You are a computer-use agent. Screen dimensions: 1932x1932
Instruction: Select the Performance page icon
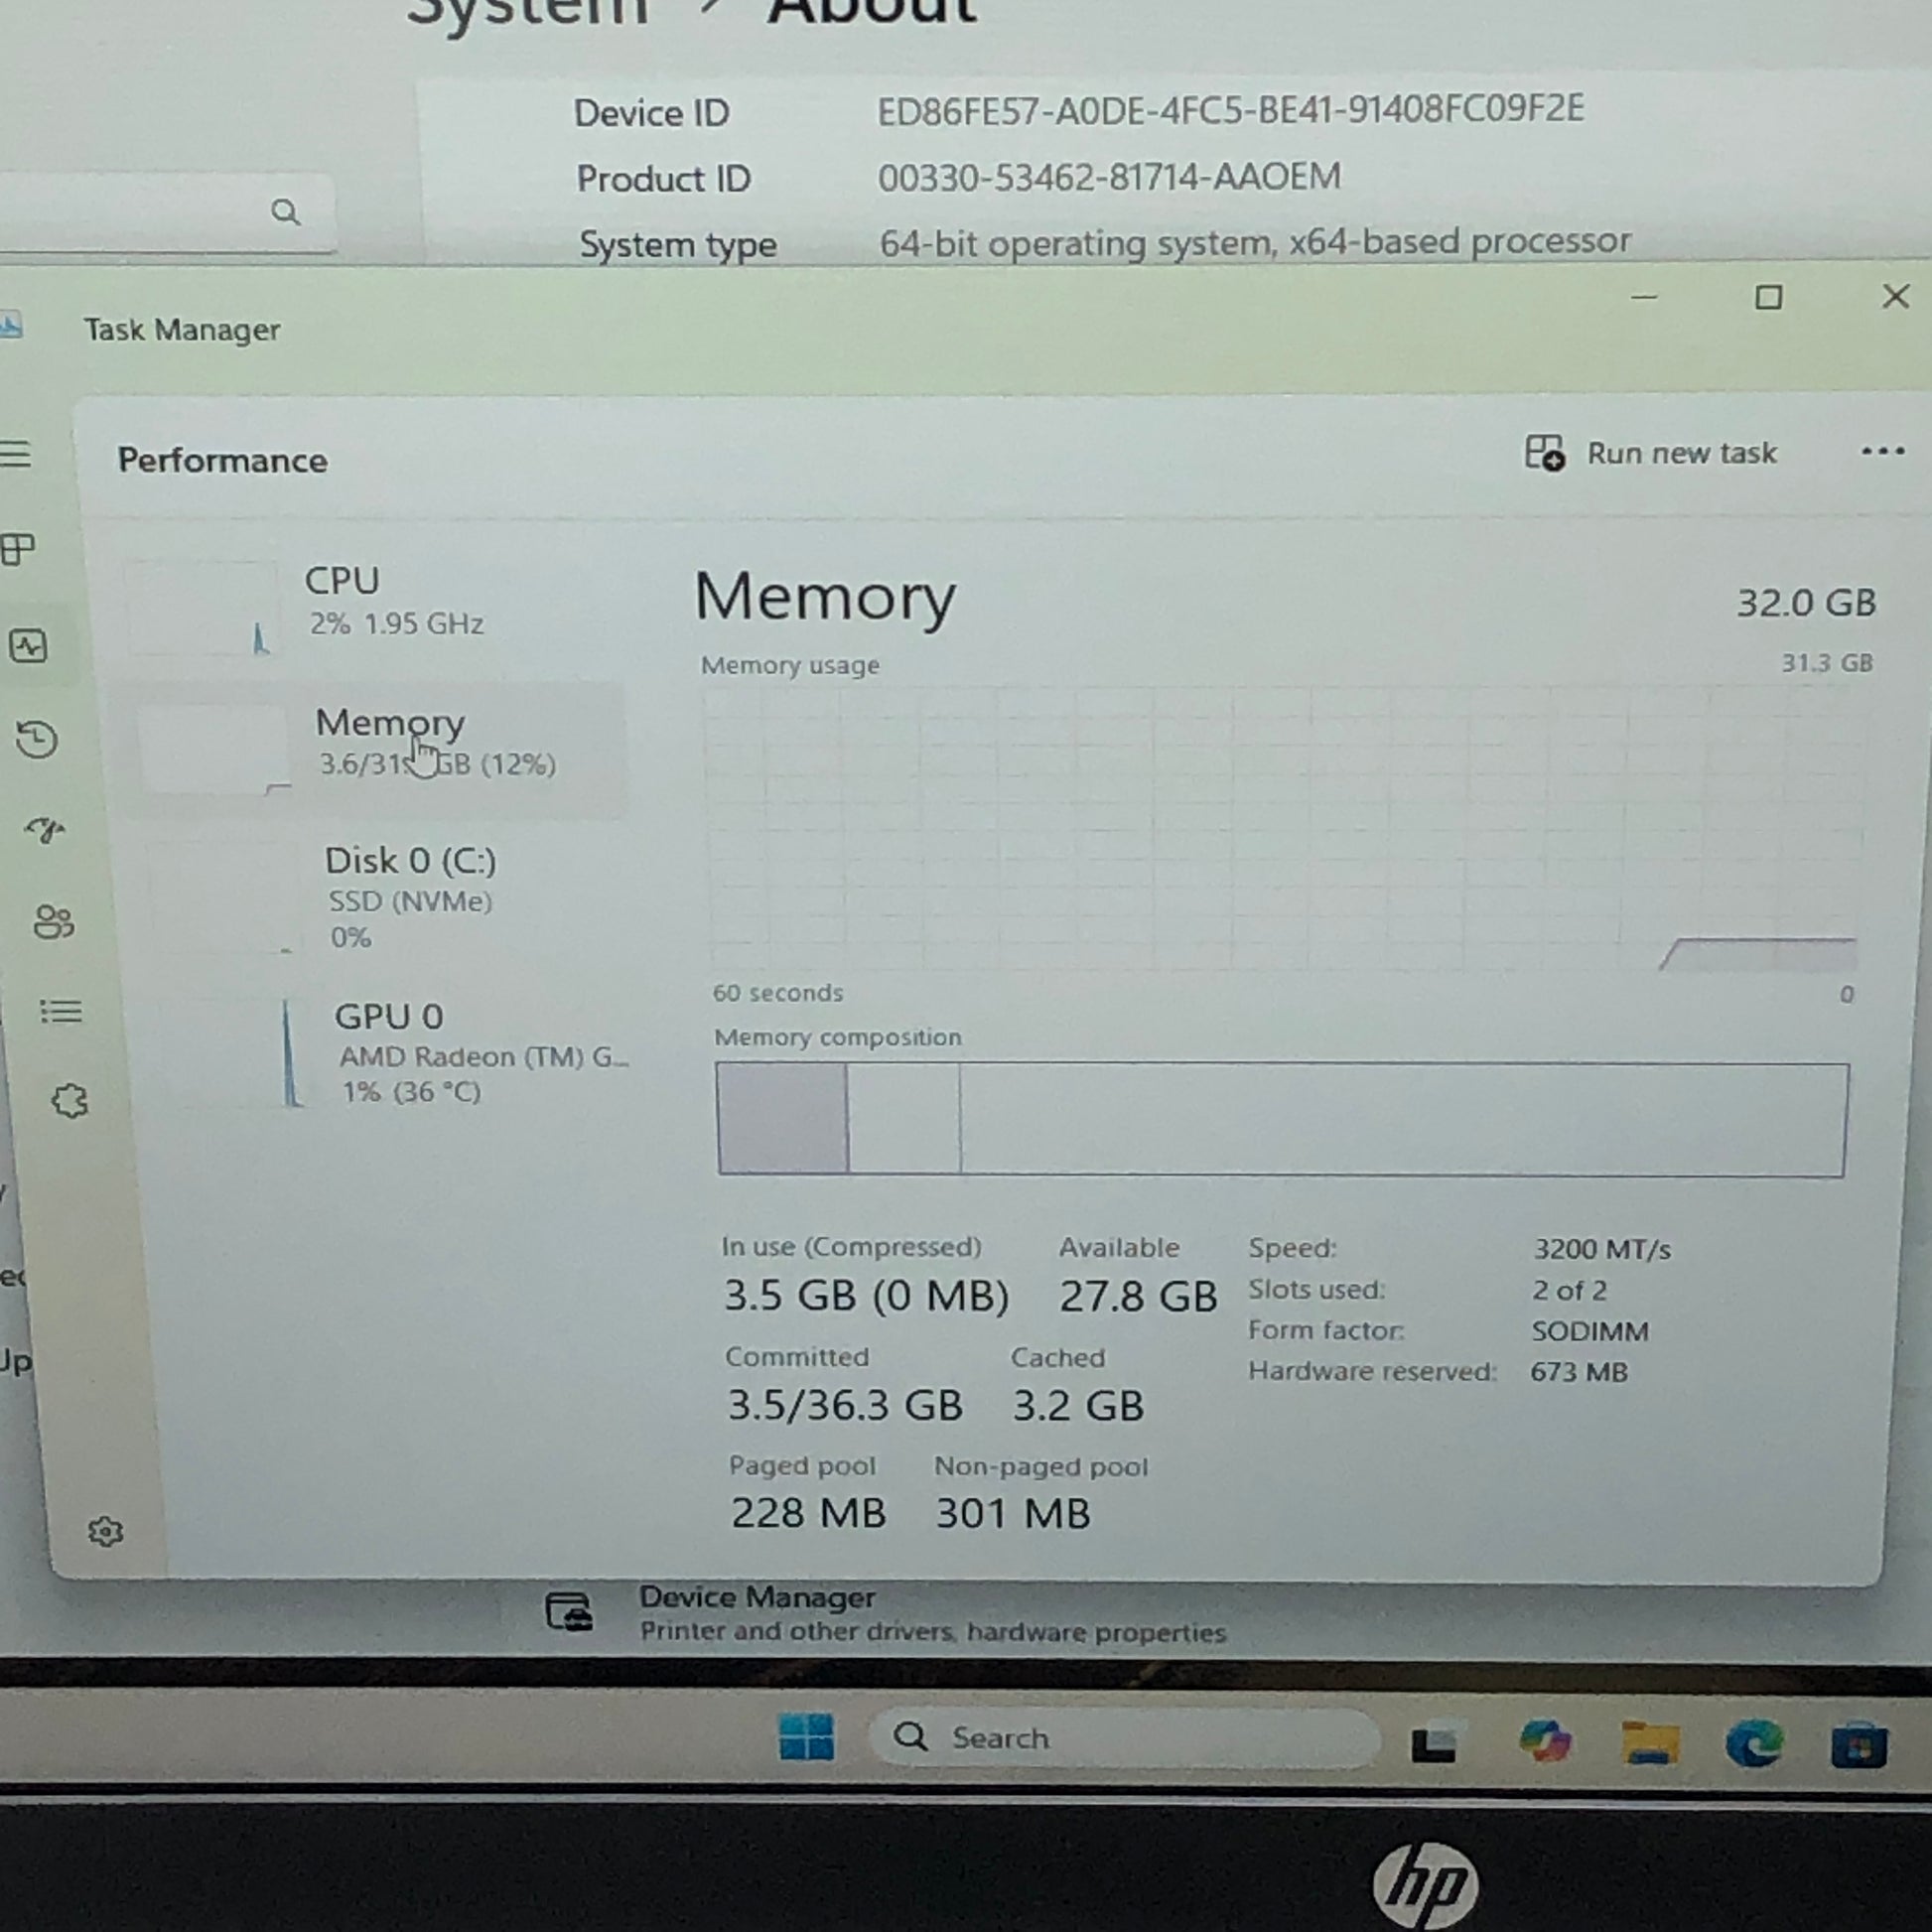pos(29,647)
